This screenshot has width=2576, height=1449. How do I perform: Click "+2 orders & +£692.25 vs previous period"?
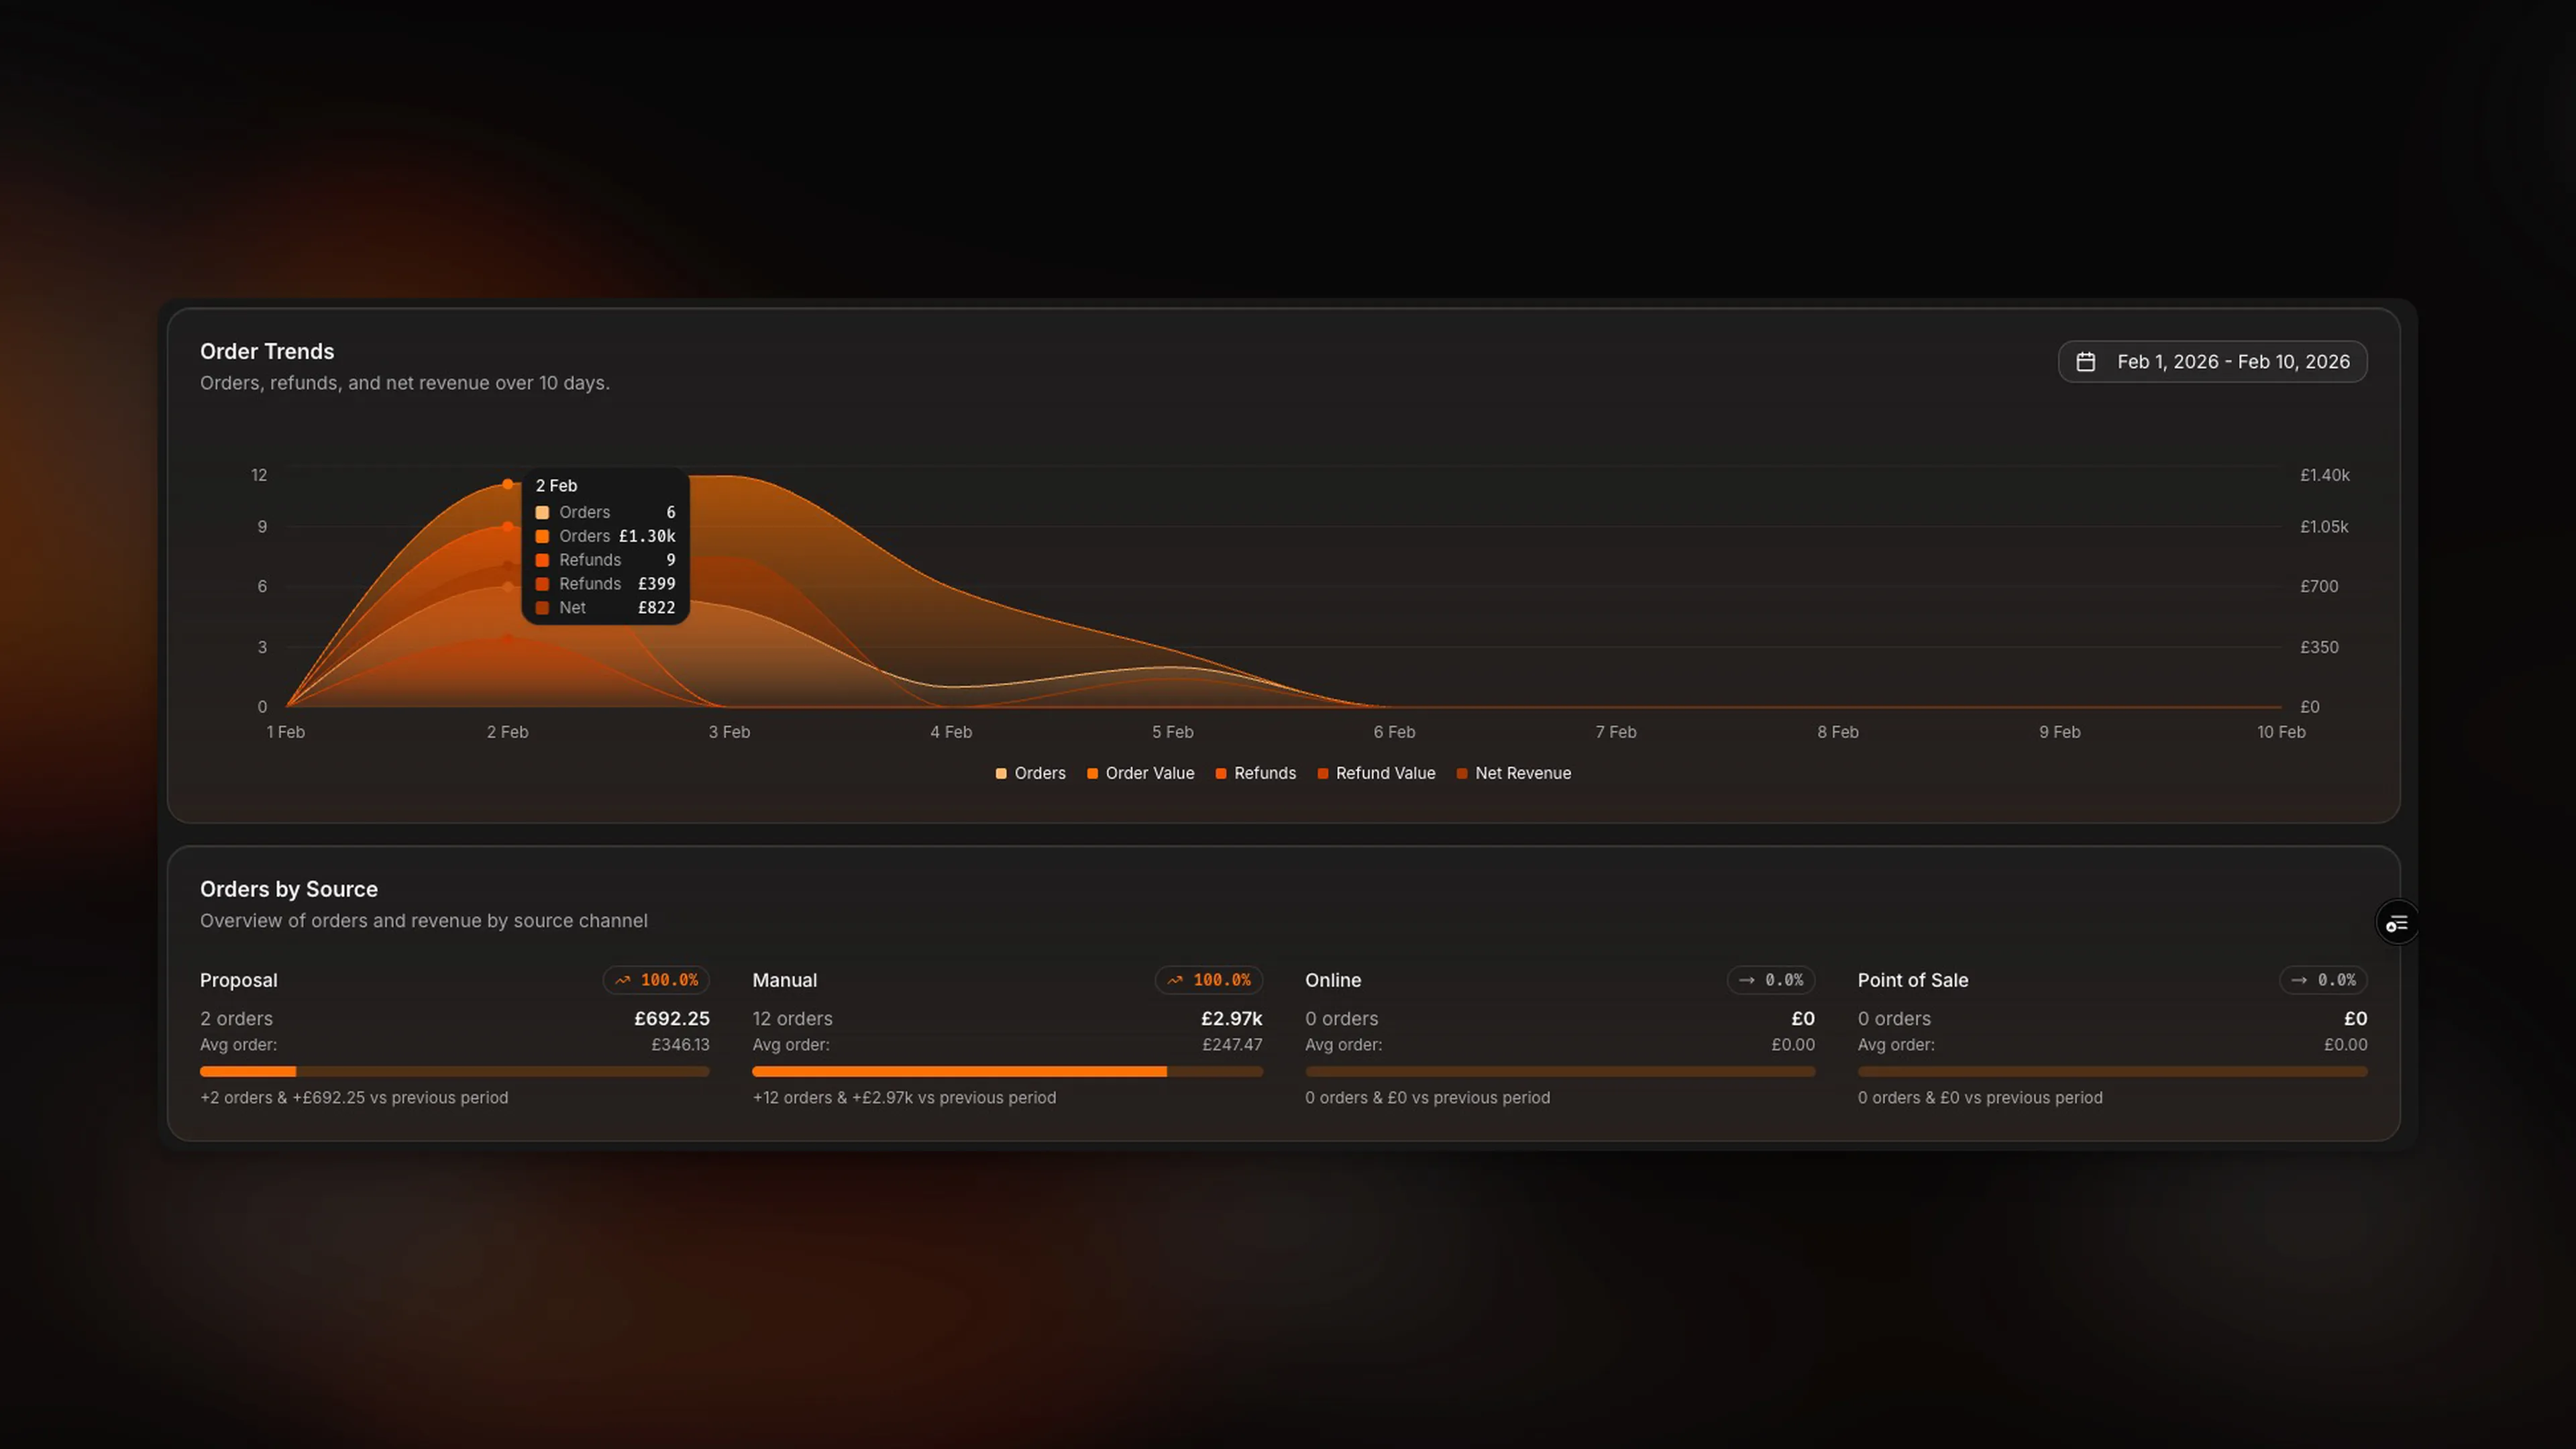pos(354,1097)
